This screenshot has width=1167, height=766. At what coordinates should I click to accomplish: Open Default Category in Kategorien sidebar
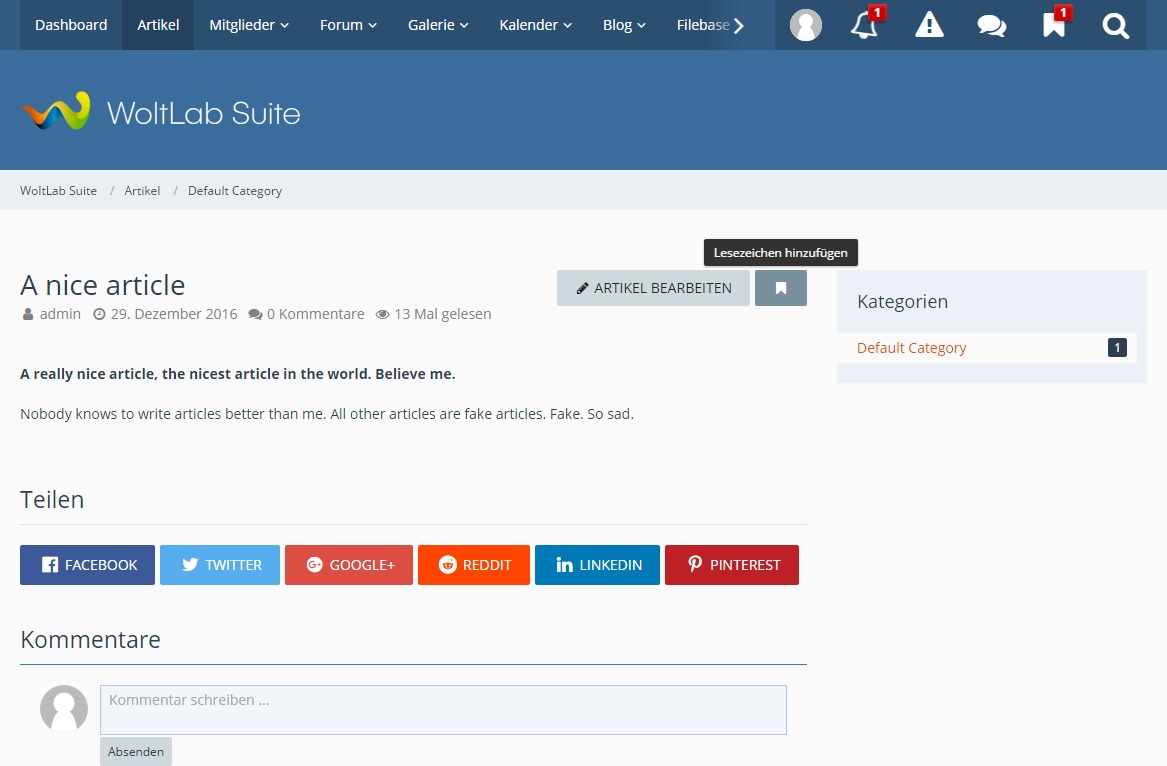pos(911,348)
